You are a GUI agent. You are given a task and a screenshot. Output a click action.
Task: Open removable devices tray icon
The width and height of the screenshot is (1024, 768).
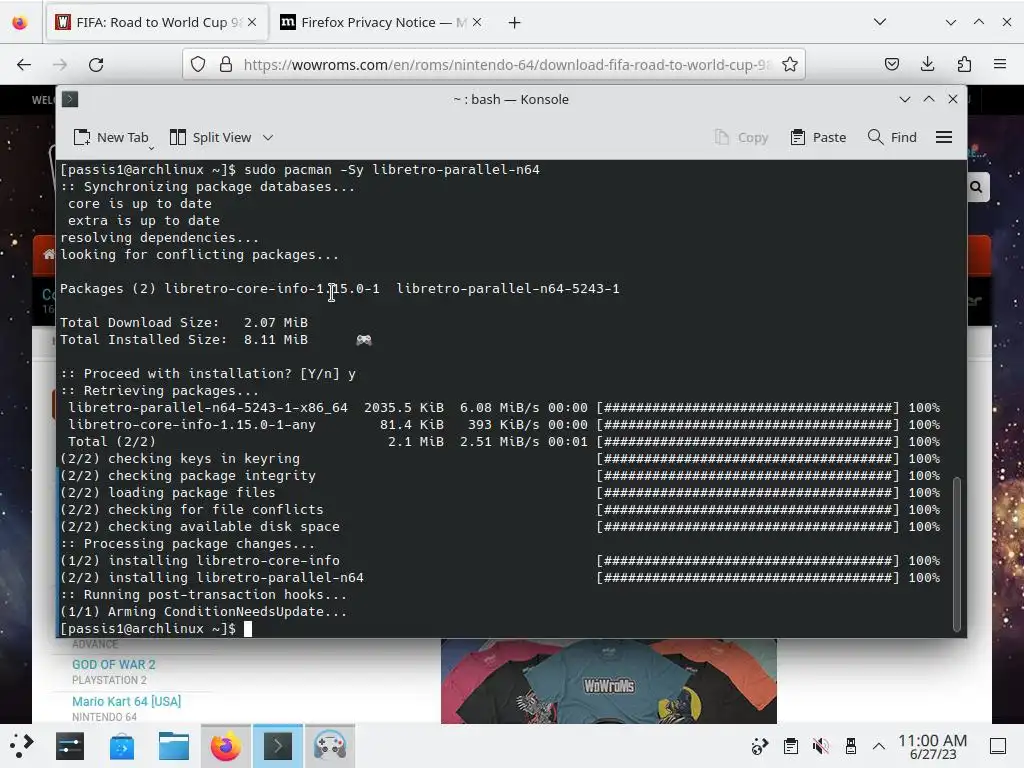point(850,746)
